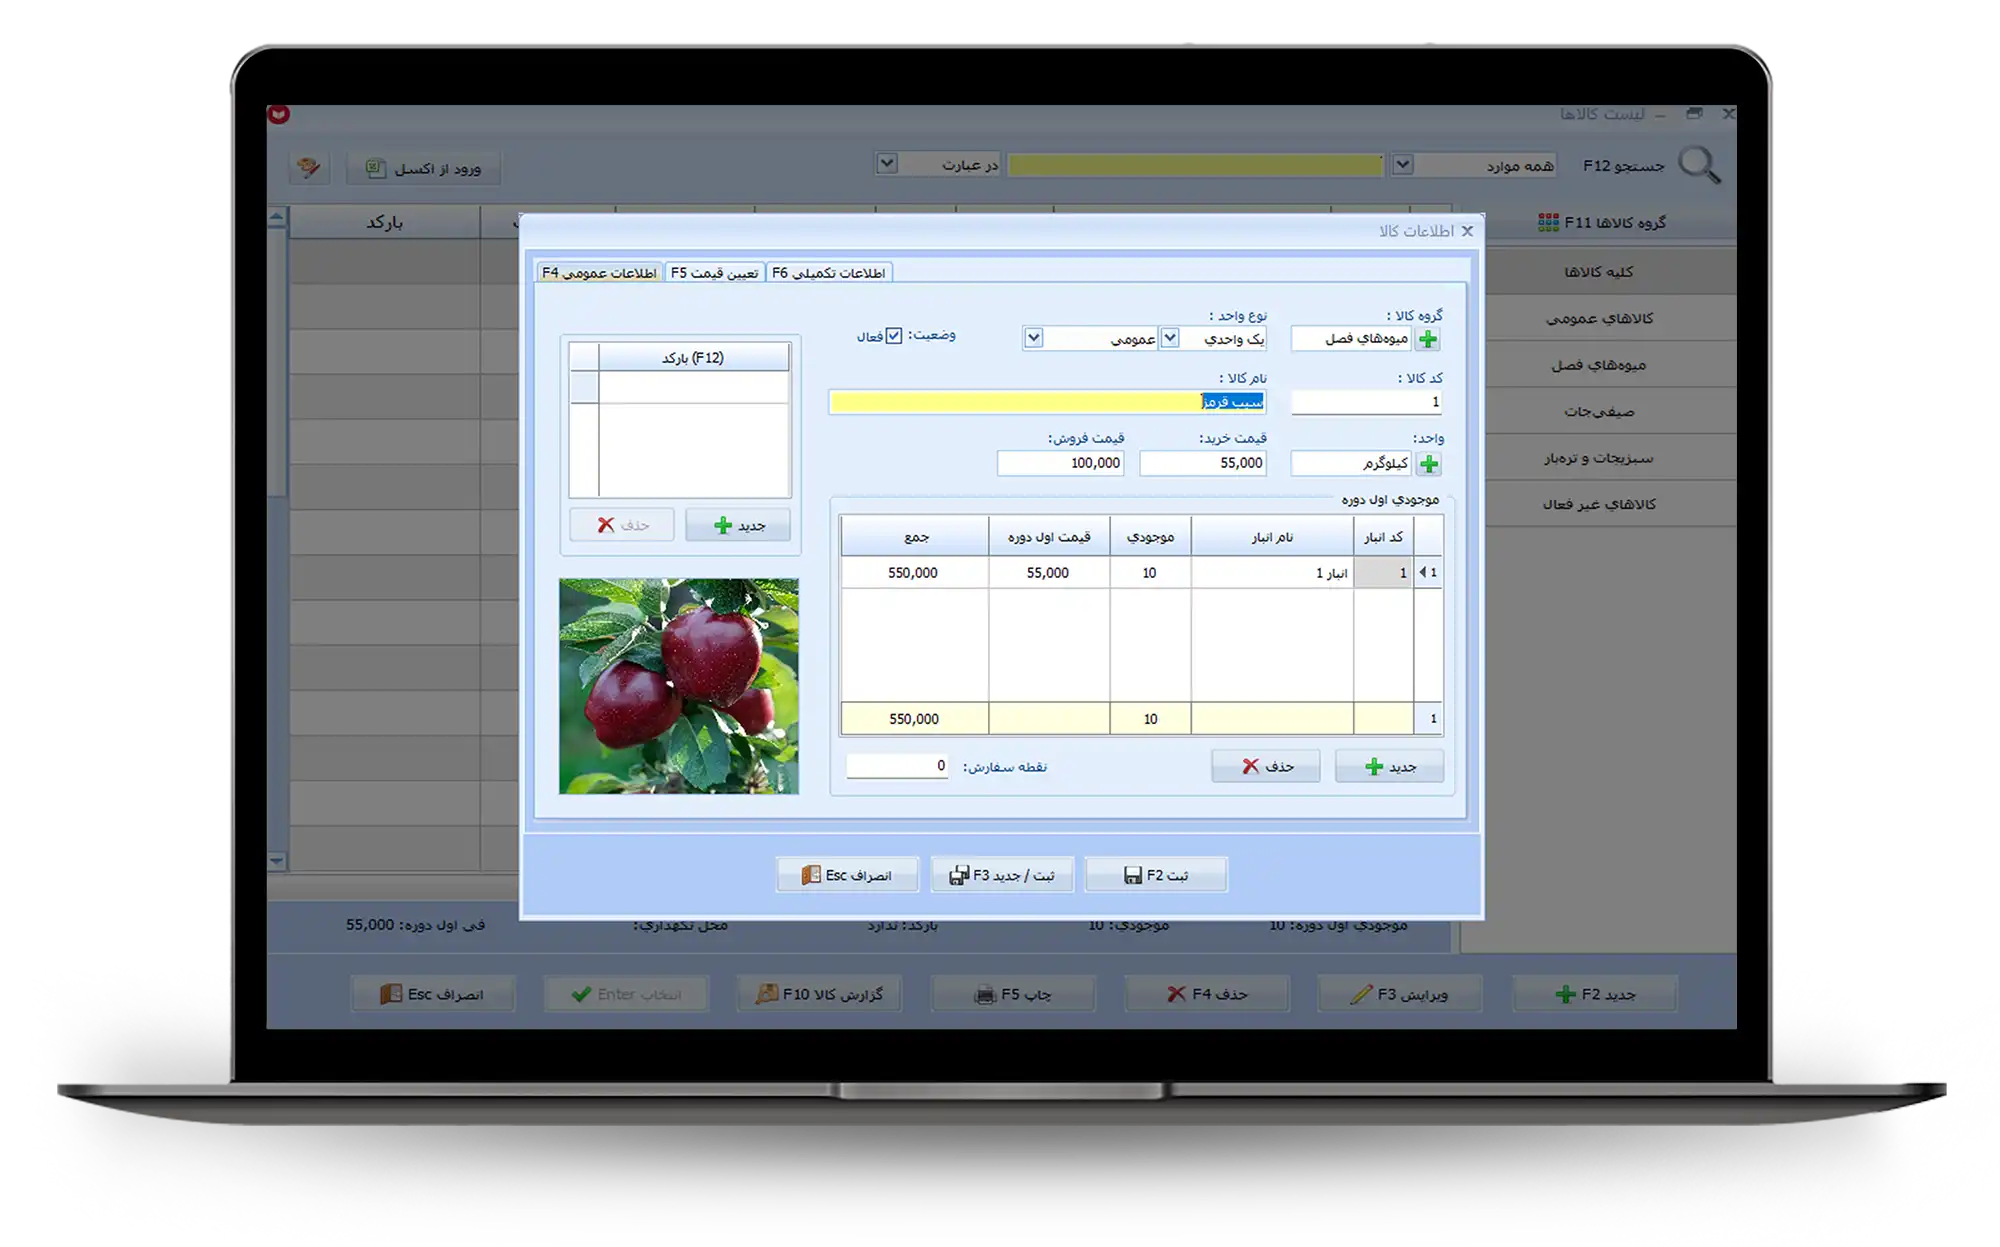
Task: Switch to اطلاعات عمومی F4 tab
Action: pyautogui.click(x=599, y=273)
